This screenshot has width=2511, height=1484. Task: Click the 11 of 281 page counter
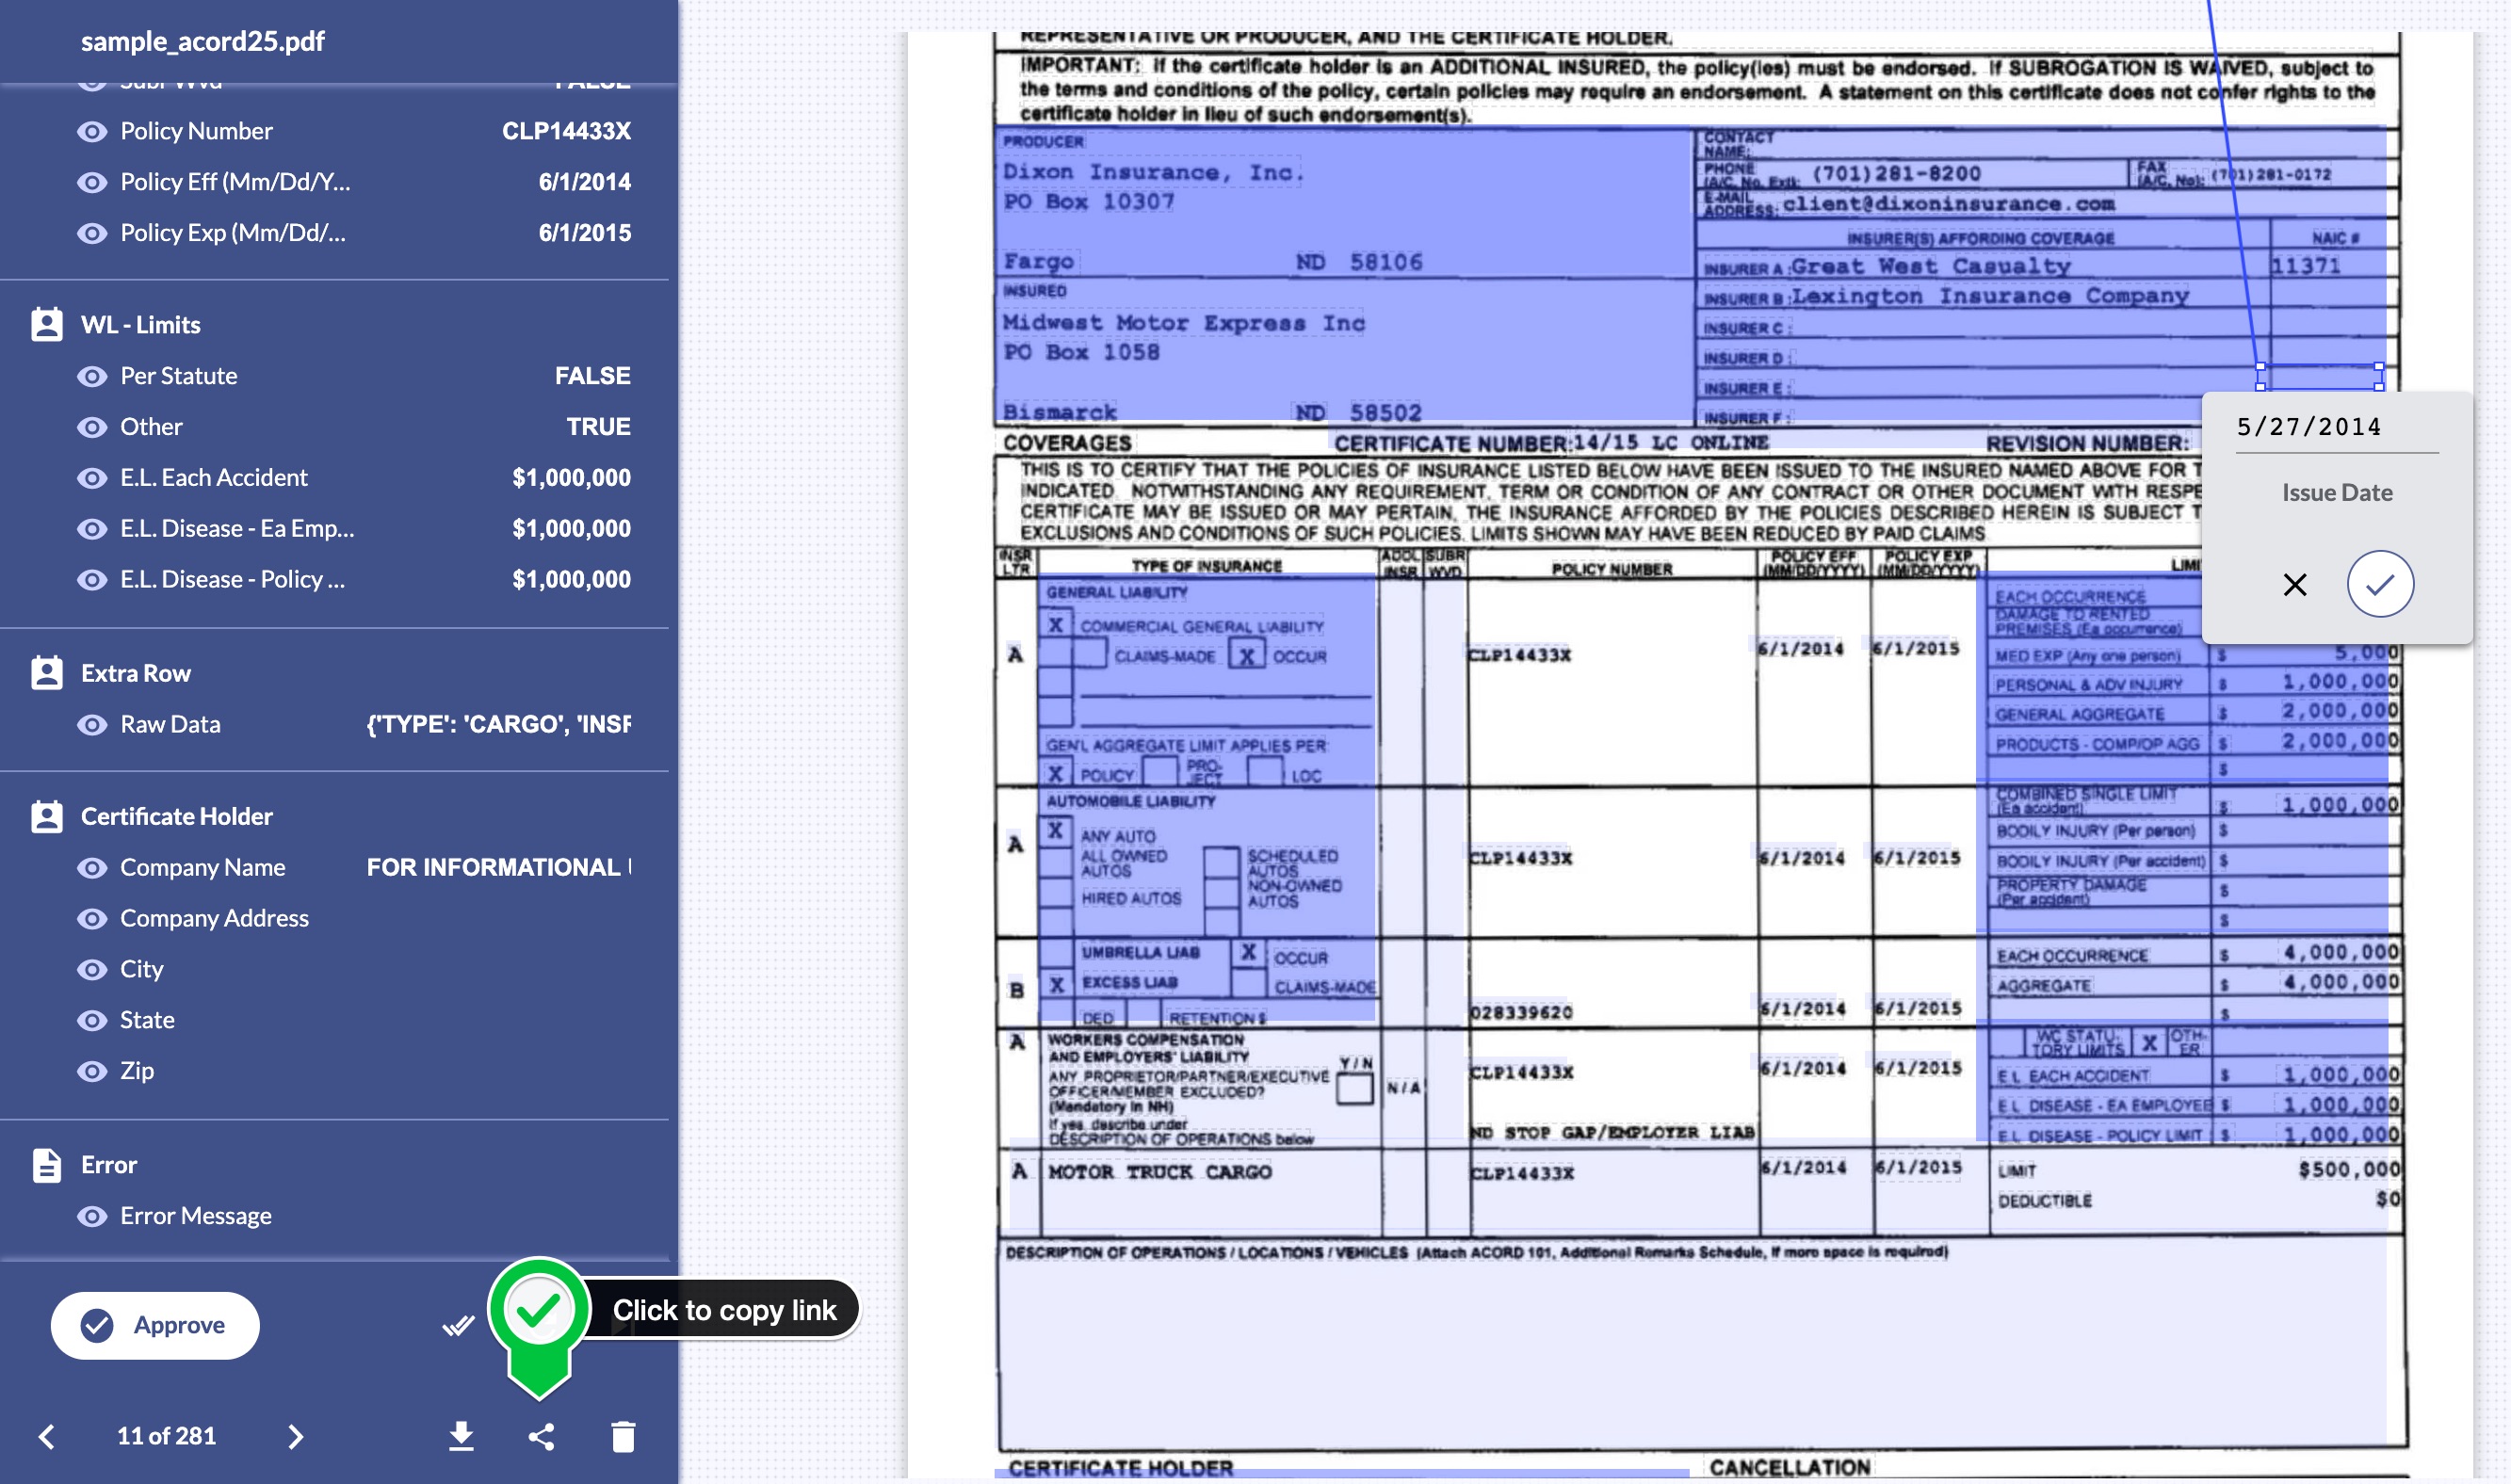(x=166, y=1438)
